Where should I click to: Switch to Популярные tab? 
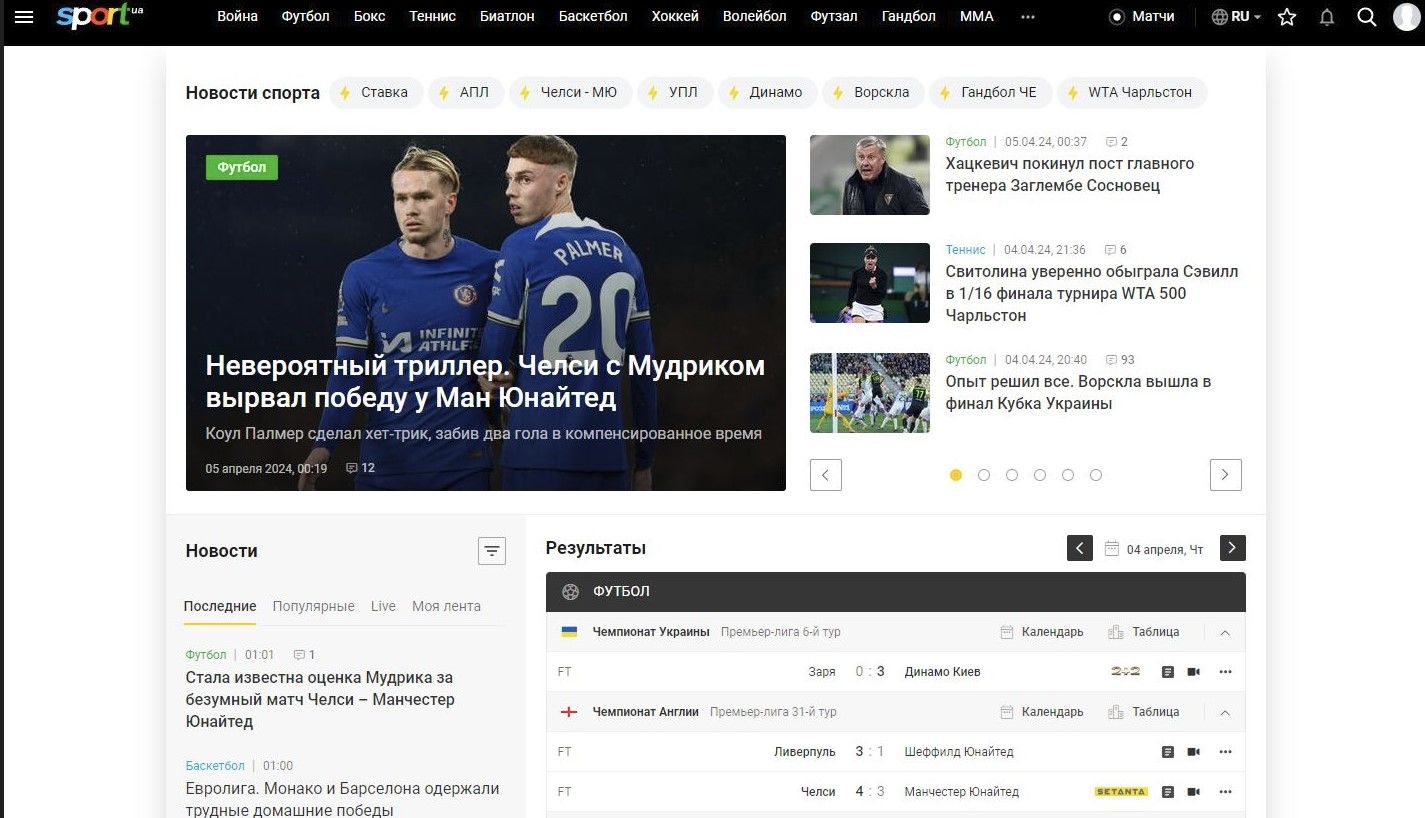(313, 606)
